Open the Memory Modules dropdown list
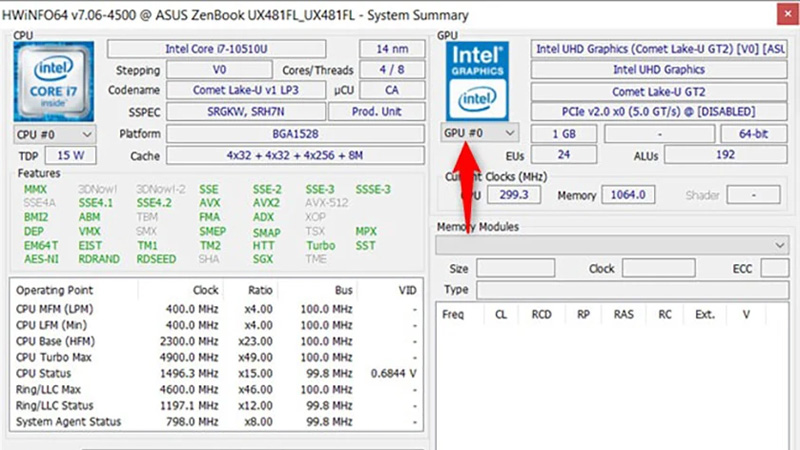This screenshot has width=800, height=450. click(x=612, y=245)
